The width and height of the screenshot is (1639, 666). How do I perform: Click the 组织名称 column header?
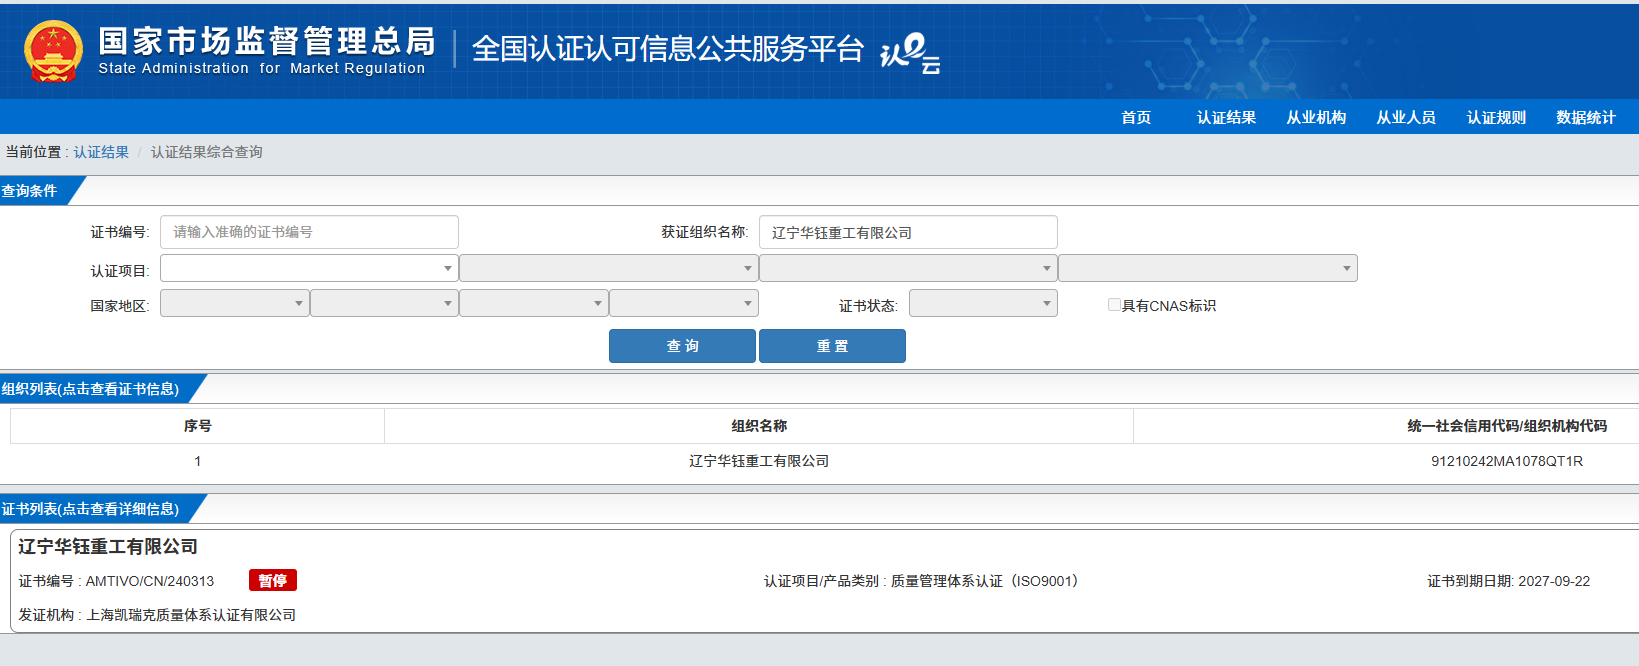(x=759, y=426)
